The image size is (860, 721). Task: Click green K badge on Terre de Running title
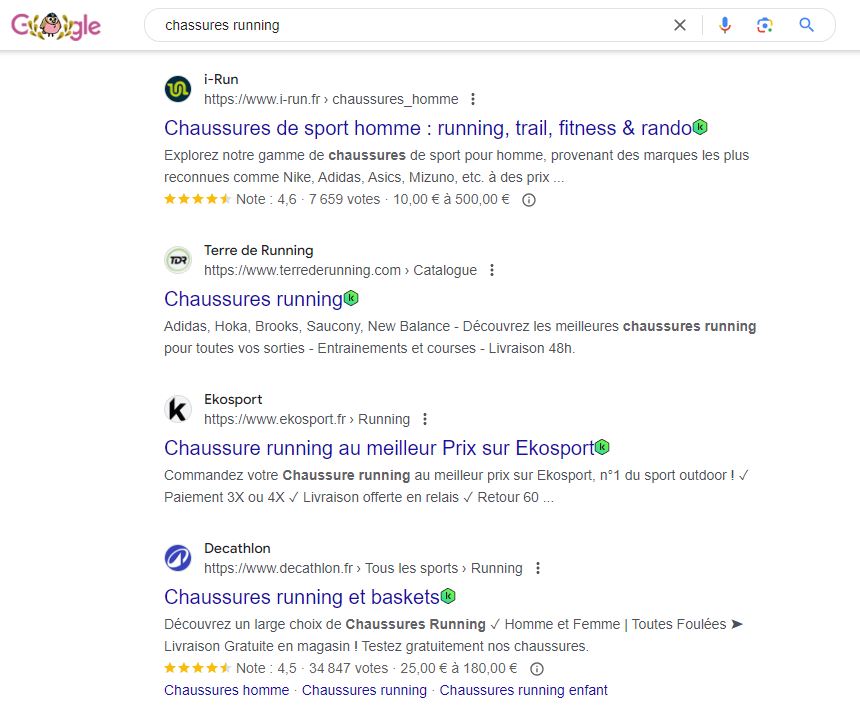click(x=351, y=298)
